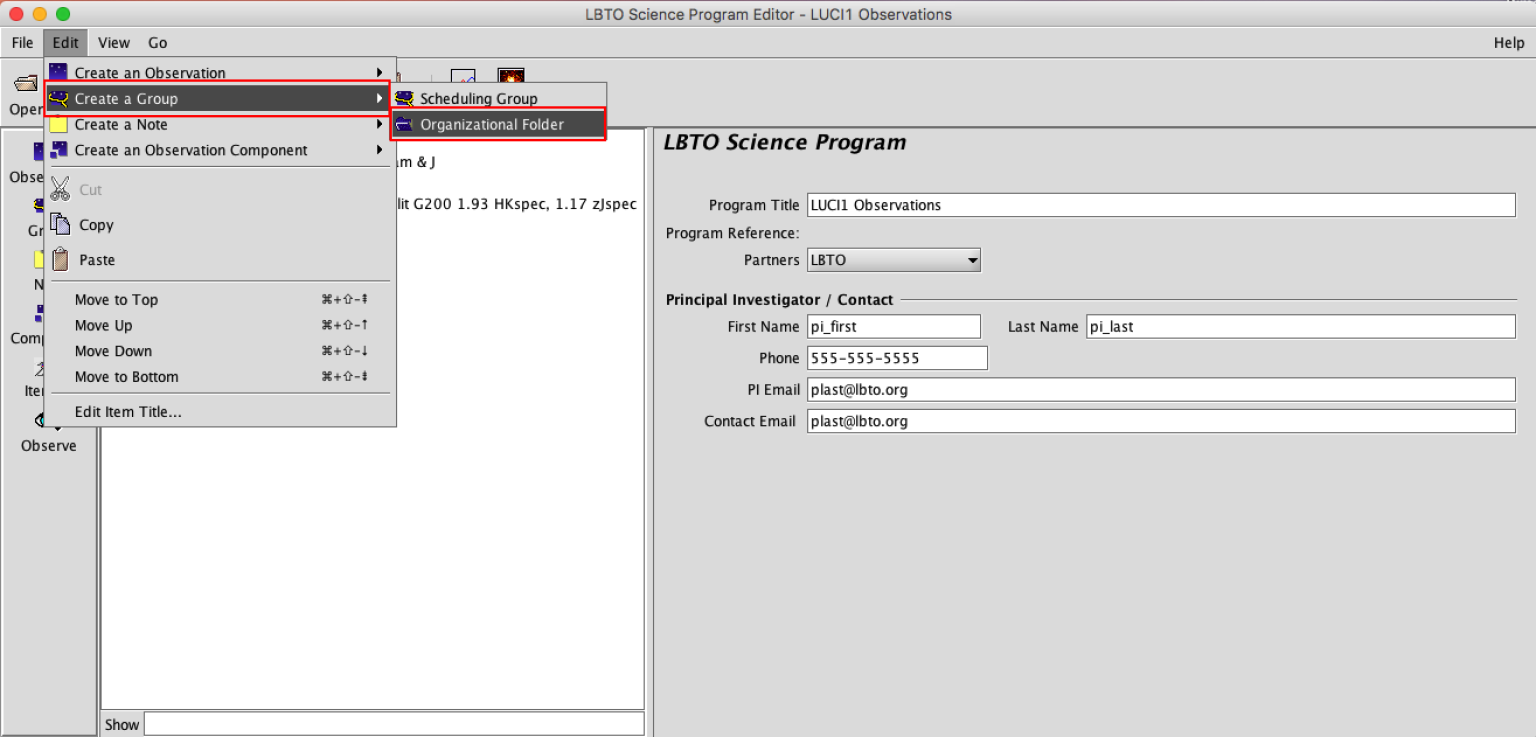
Task: Expand the Create a Note submenu
Action: [219, 125]
